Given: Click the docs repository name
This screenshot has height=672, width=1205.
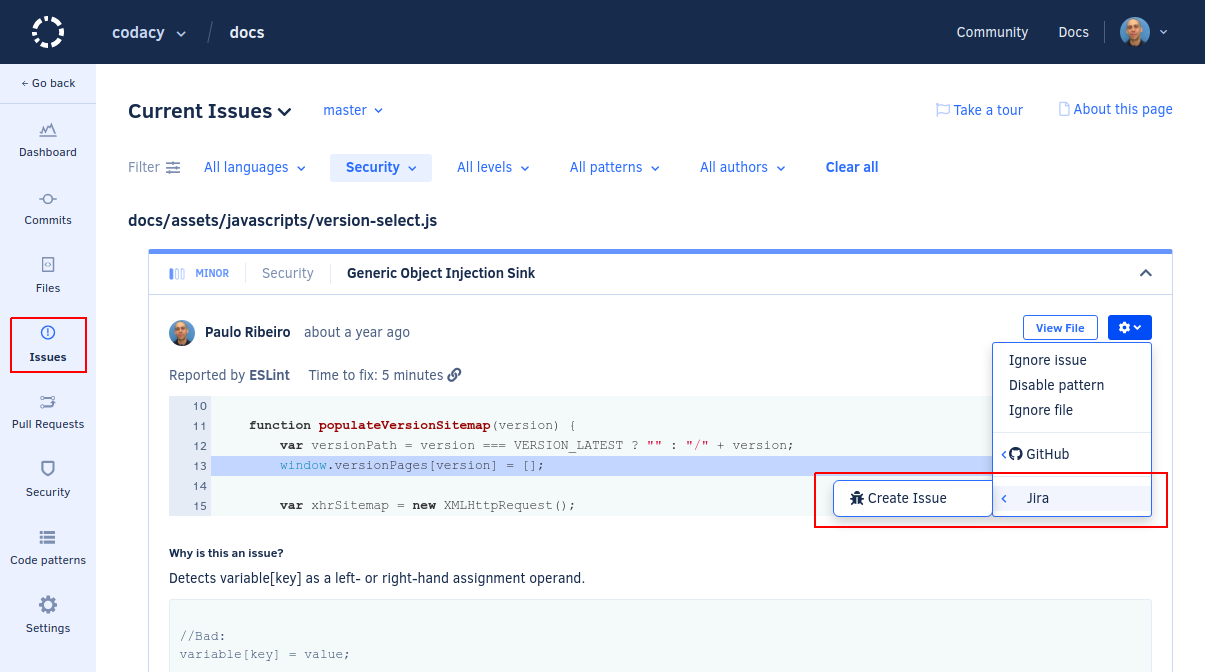Looking at the screenshot, I should 247,32.
